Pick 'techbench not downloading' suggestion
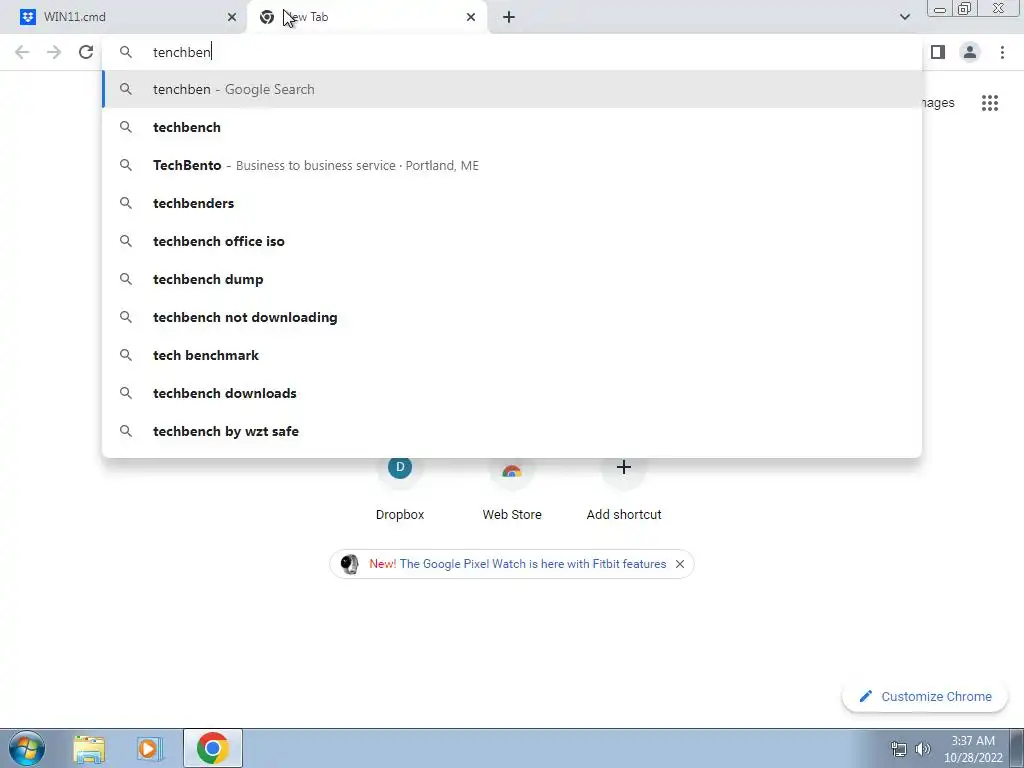The height and width of the screenshot is (768, 1024). pyautogui.click(x=512, y=317)
